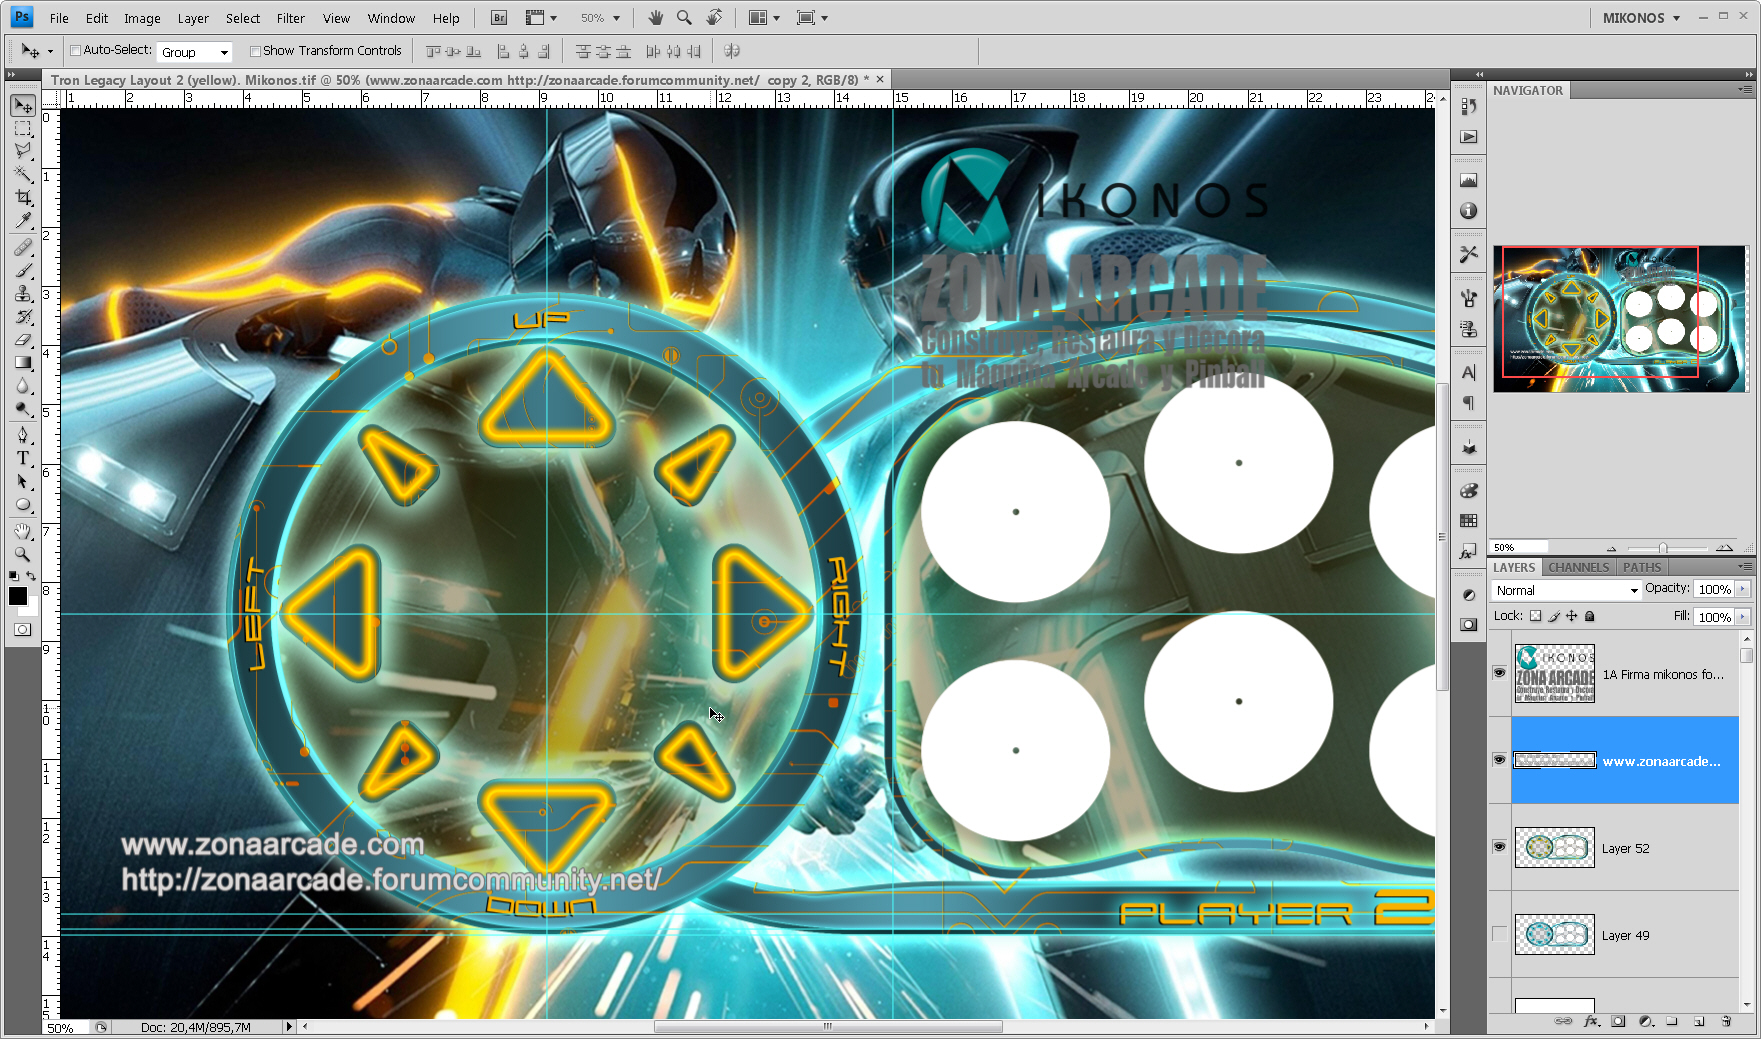Open the Info panel icon
1761x1039 pixels.
point(1468,211)
